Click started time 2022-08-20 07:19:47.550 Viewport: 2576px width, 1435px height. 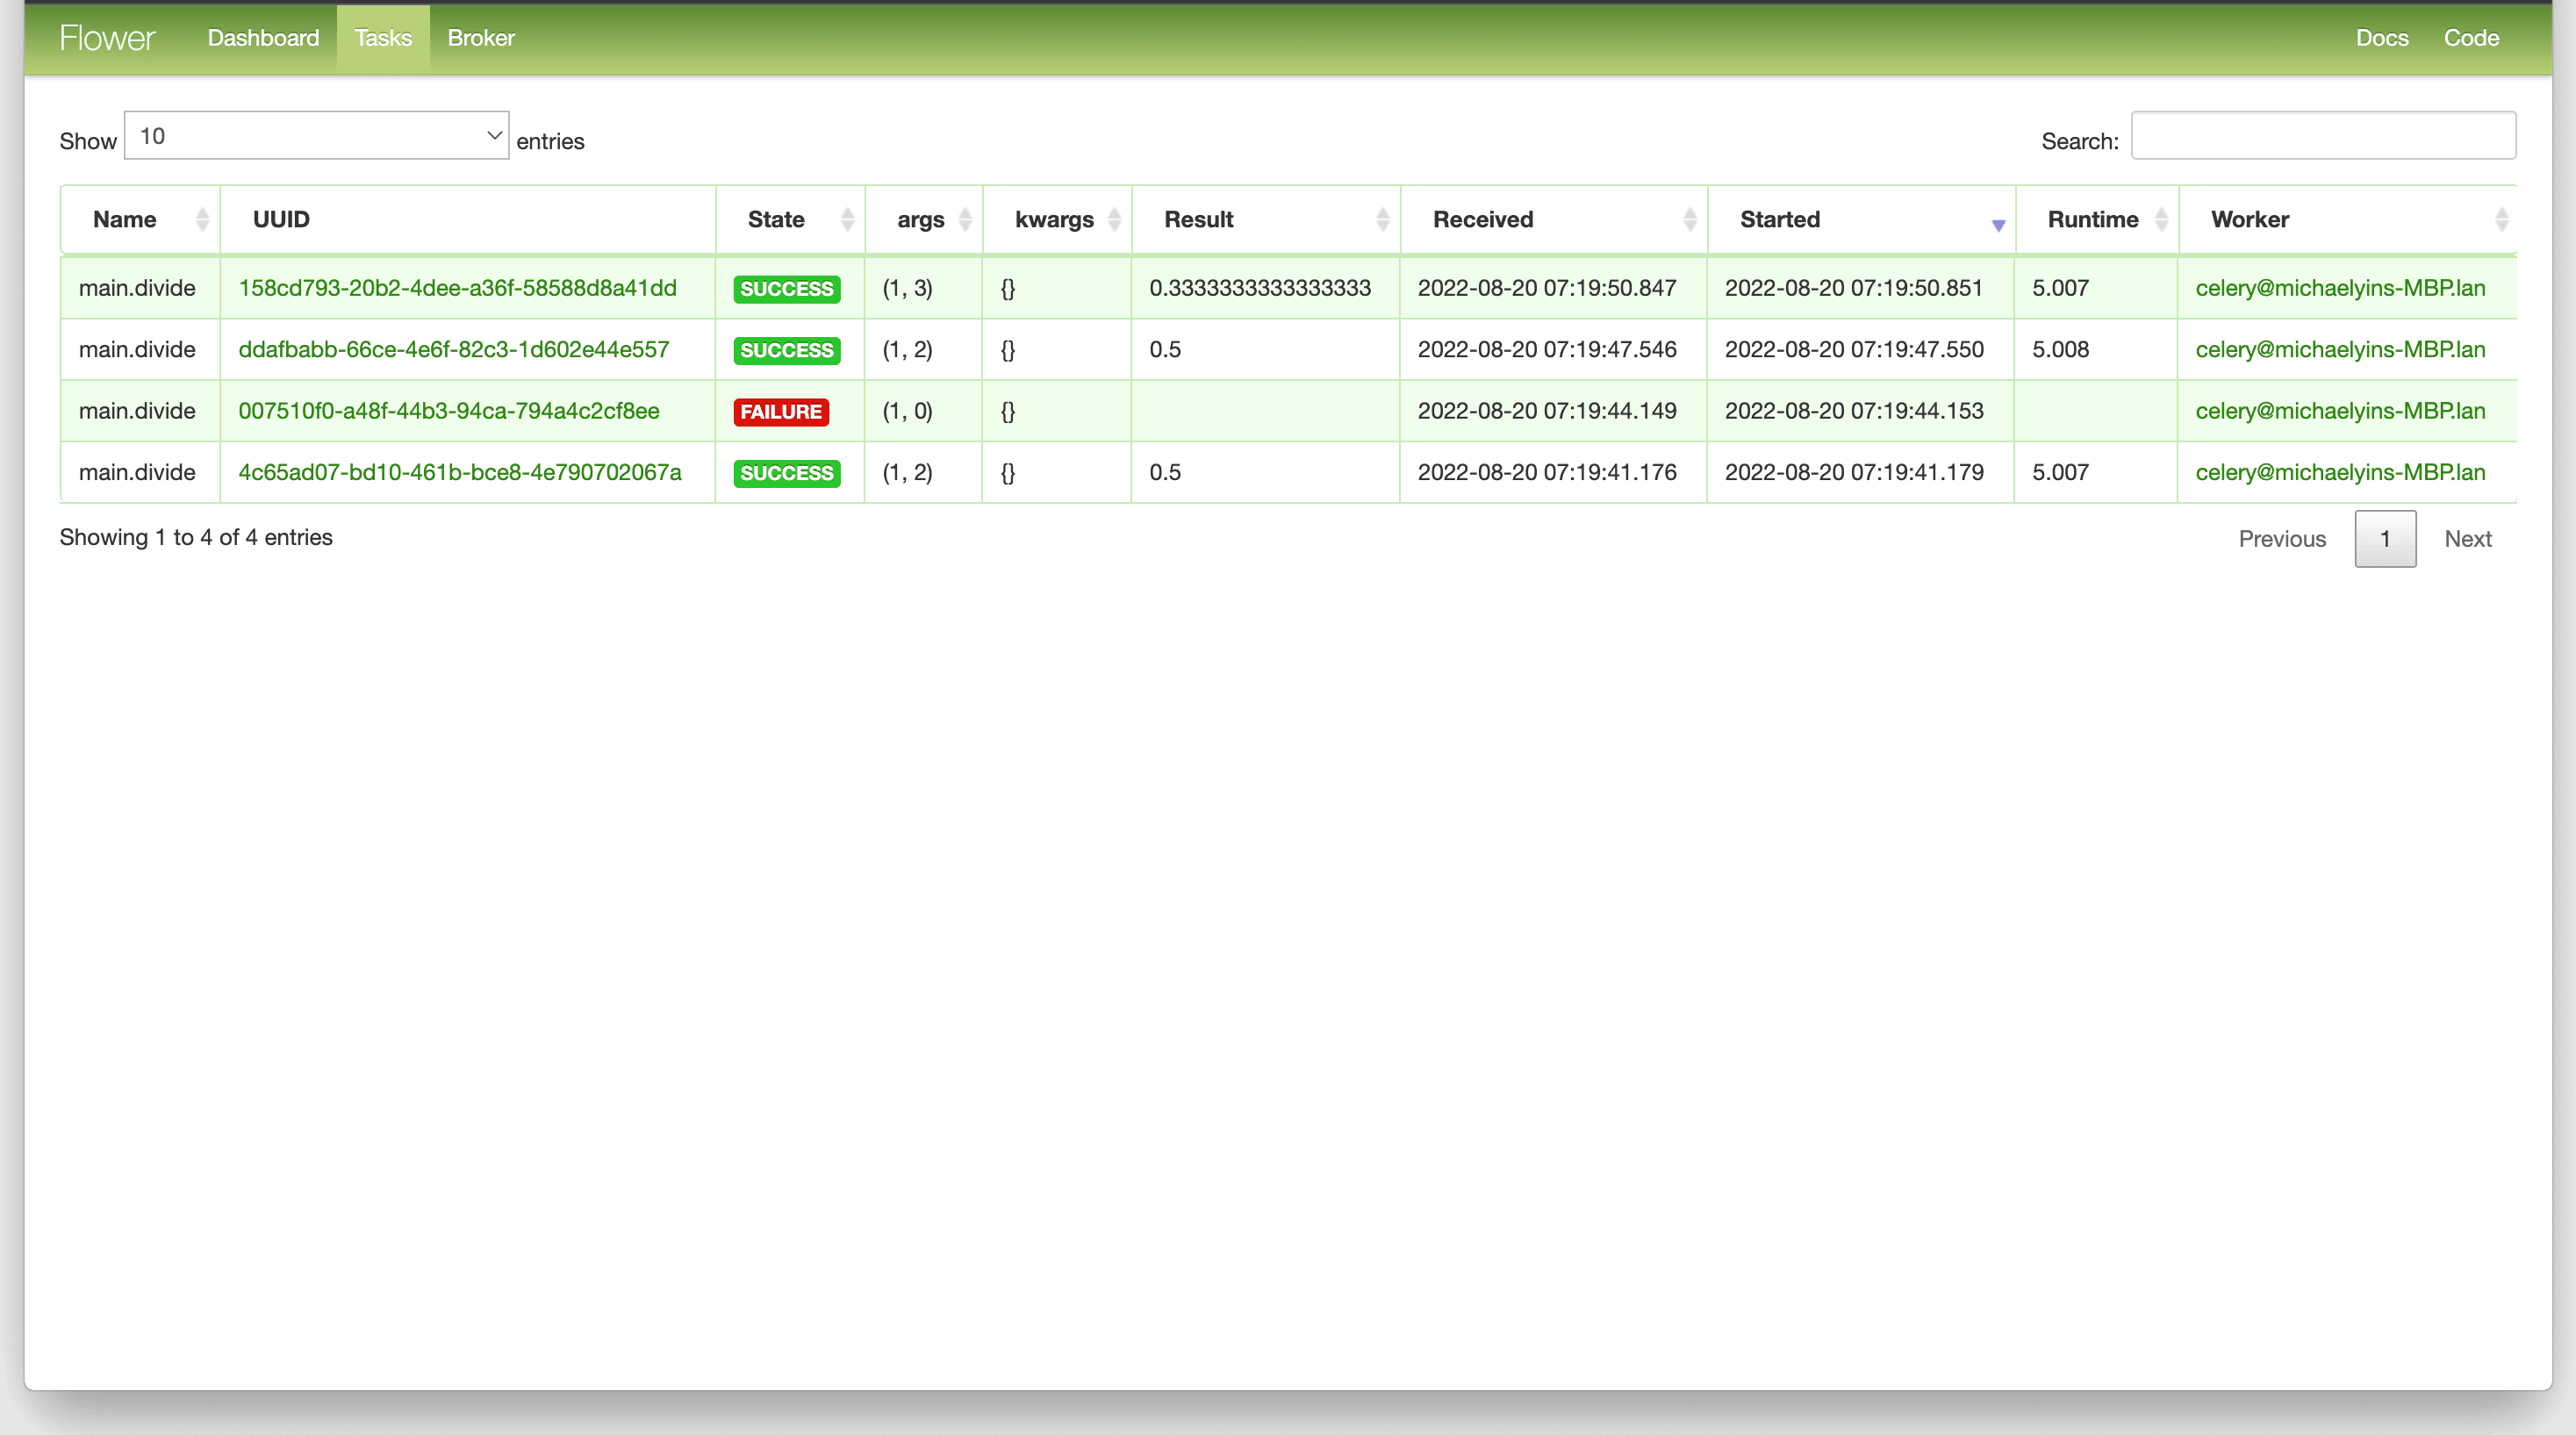[1854, 349]
